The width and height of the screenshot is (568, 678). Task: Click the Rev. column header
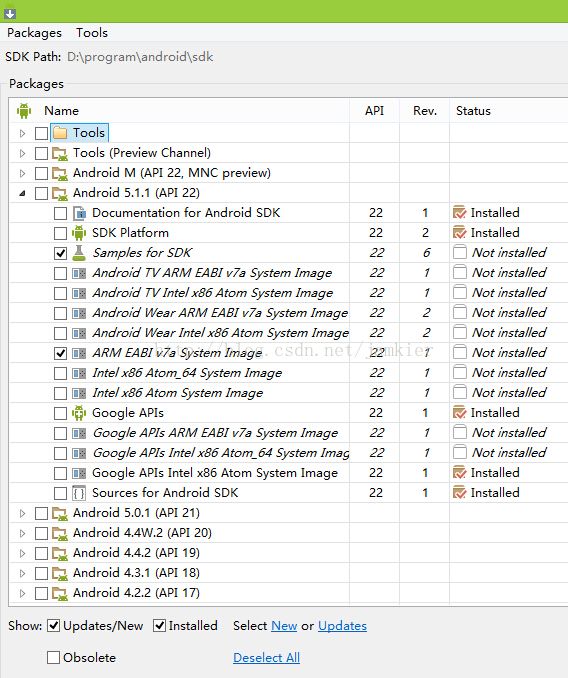click(425, 111)
